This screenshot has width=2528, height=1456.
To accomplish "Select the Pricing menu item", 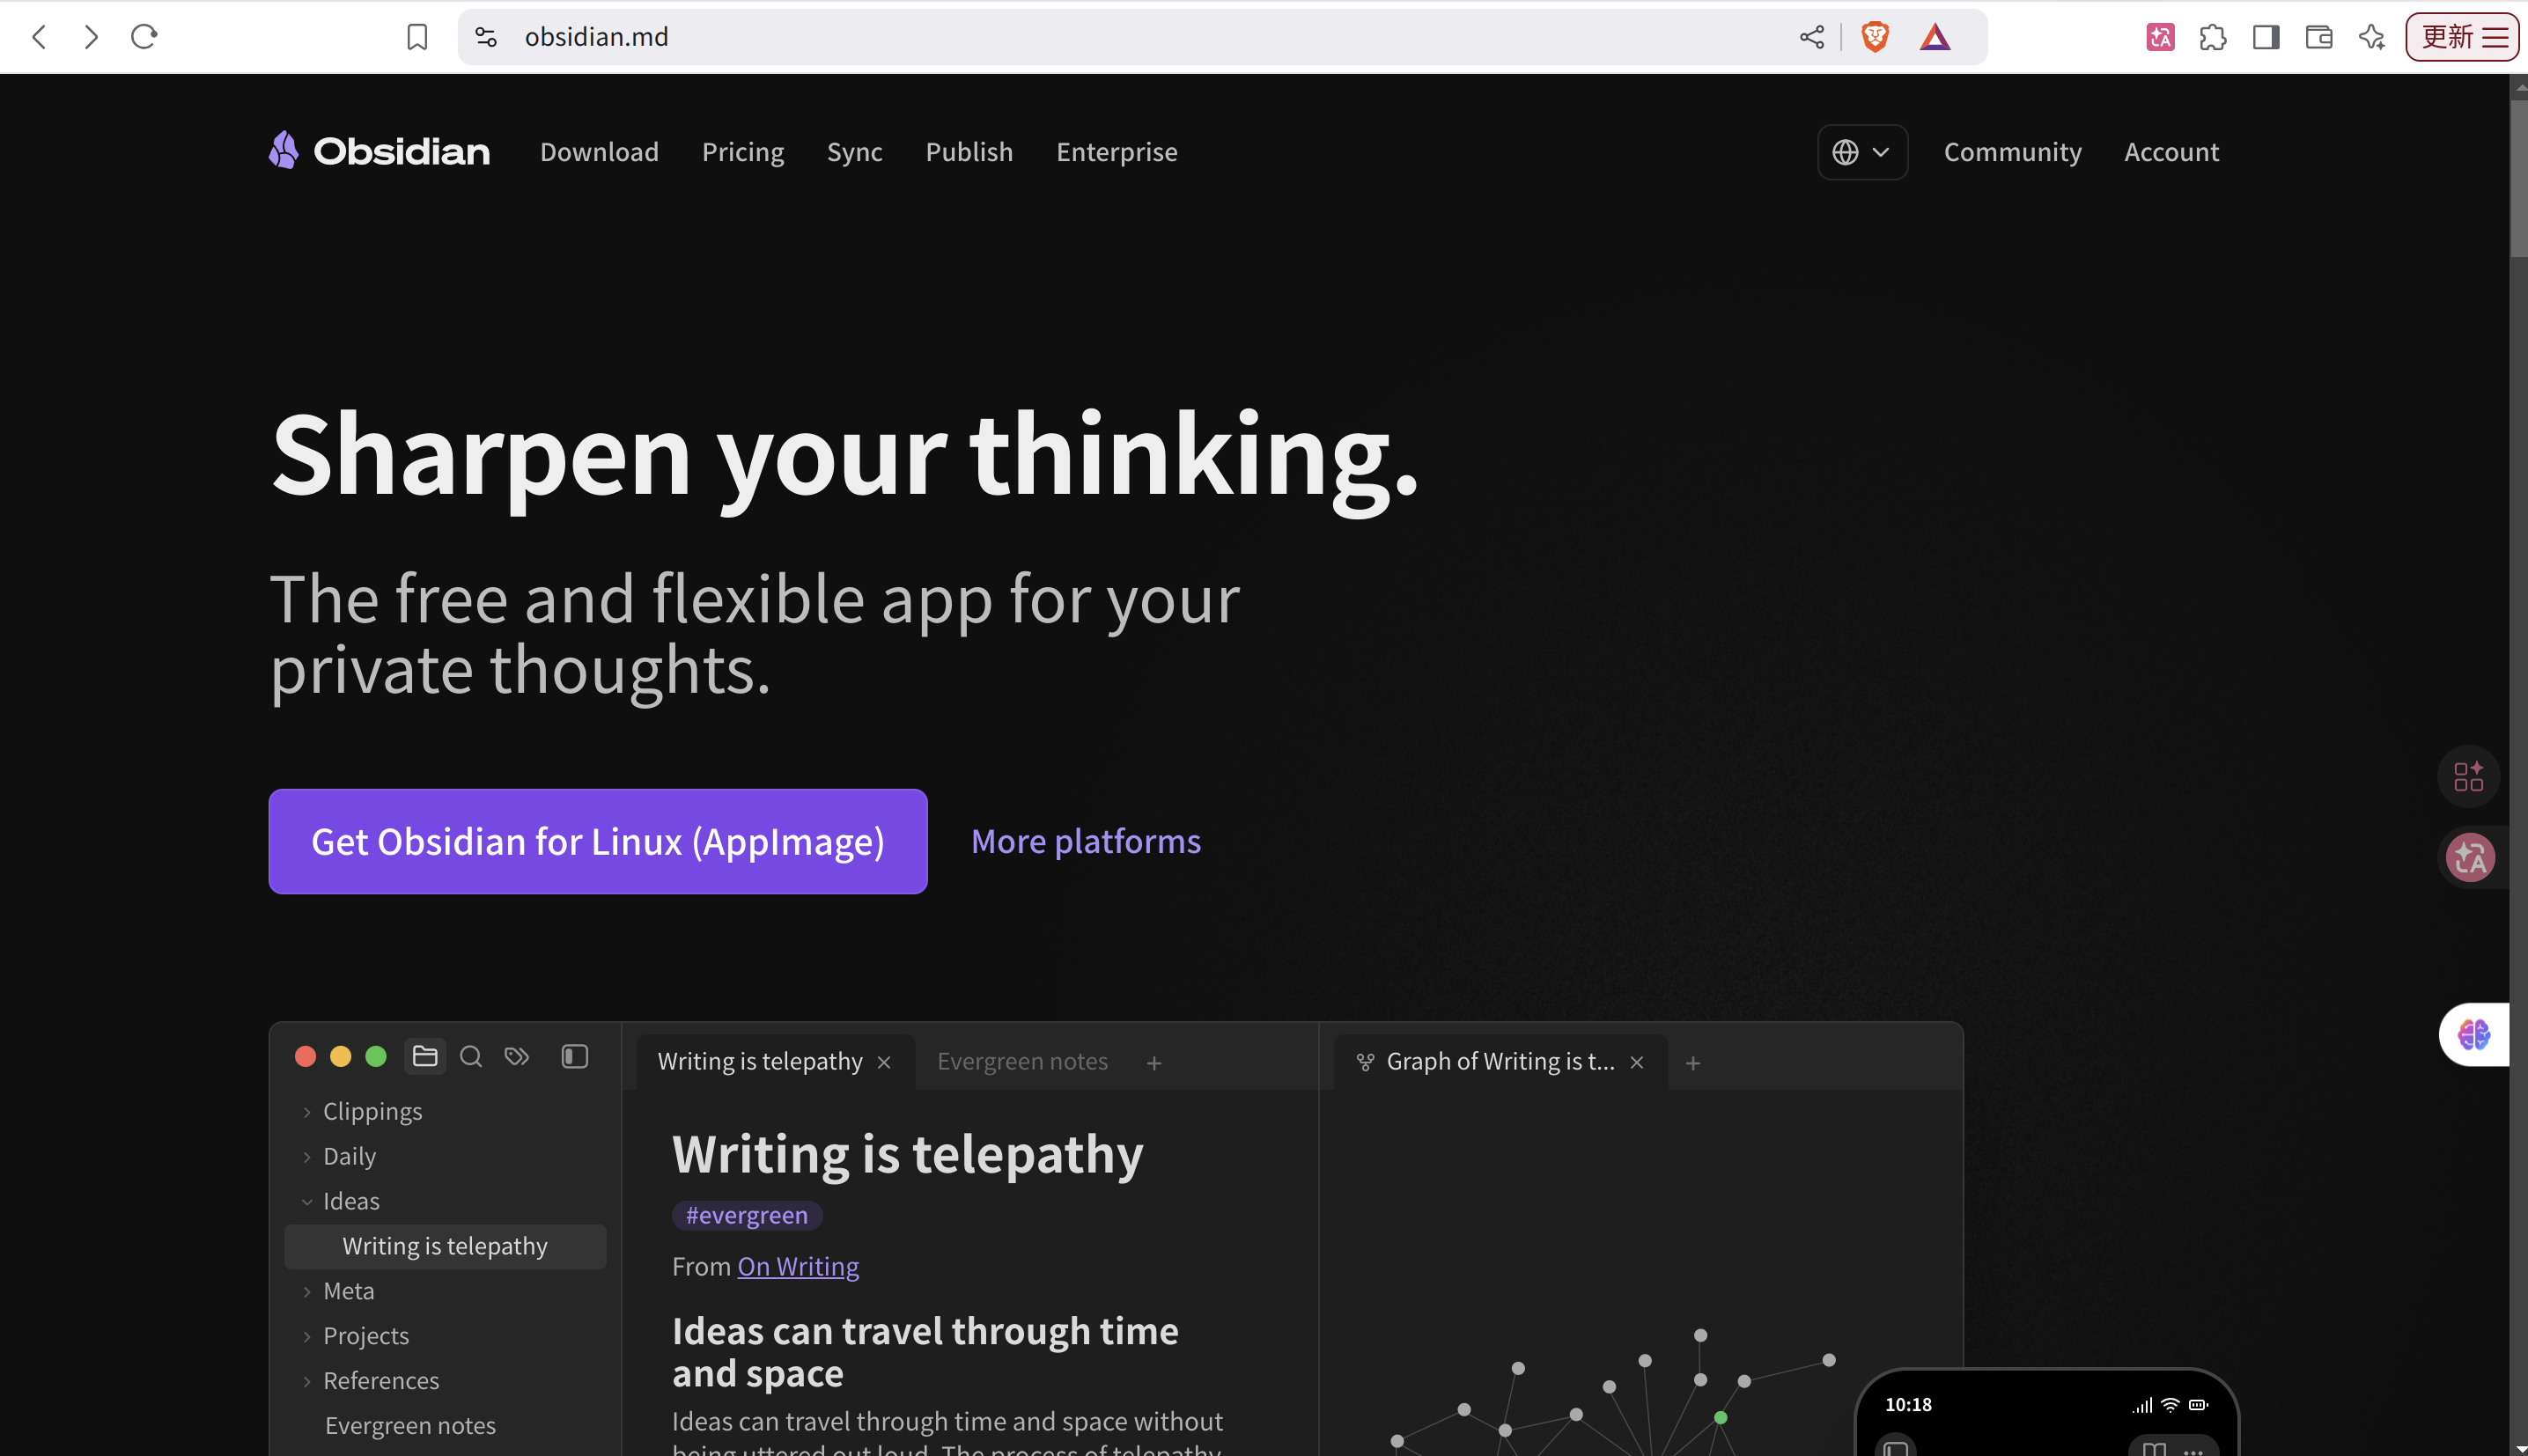I will tap(743, 152).
